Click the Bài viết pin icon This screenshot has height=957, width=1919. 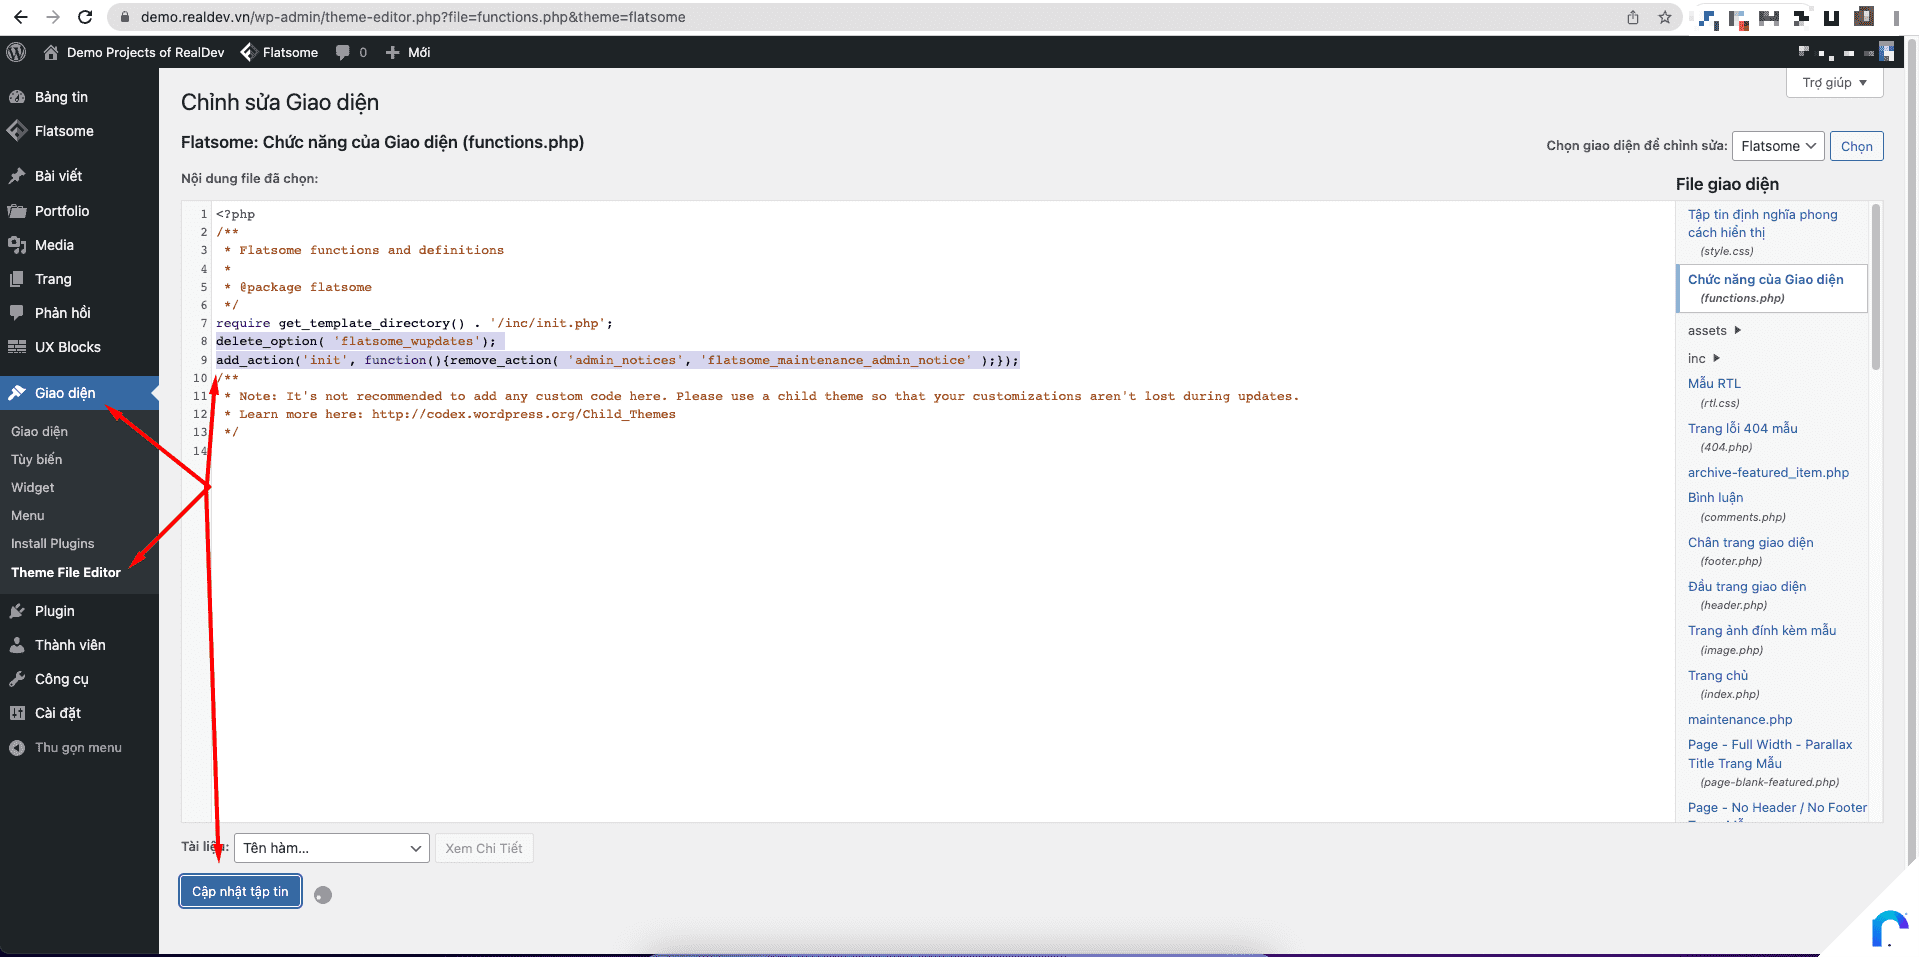point(17,176)
